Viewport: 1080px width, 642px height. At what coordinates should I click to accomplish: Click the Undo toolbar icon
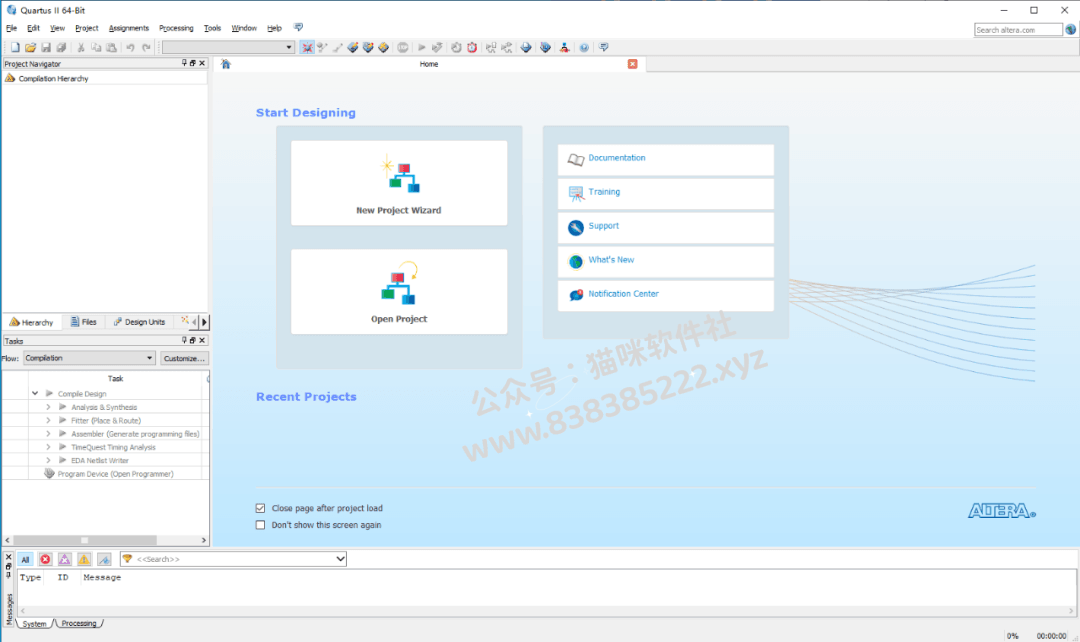[x=130, y=48]
